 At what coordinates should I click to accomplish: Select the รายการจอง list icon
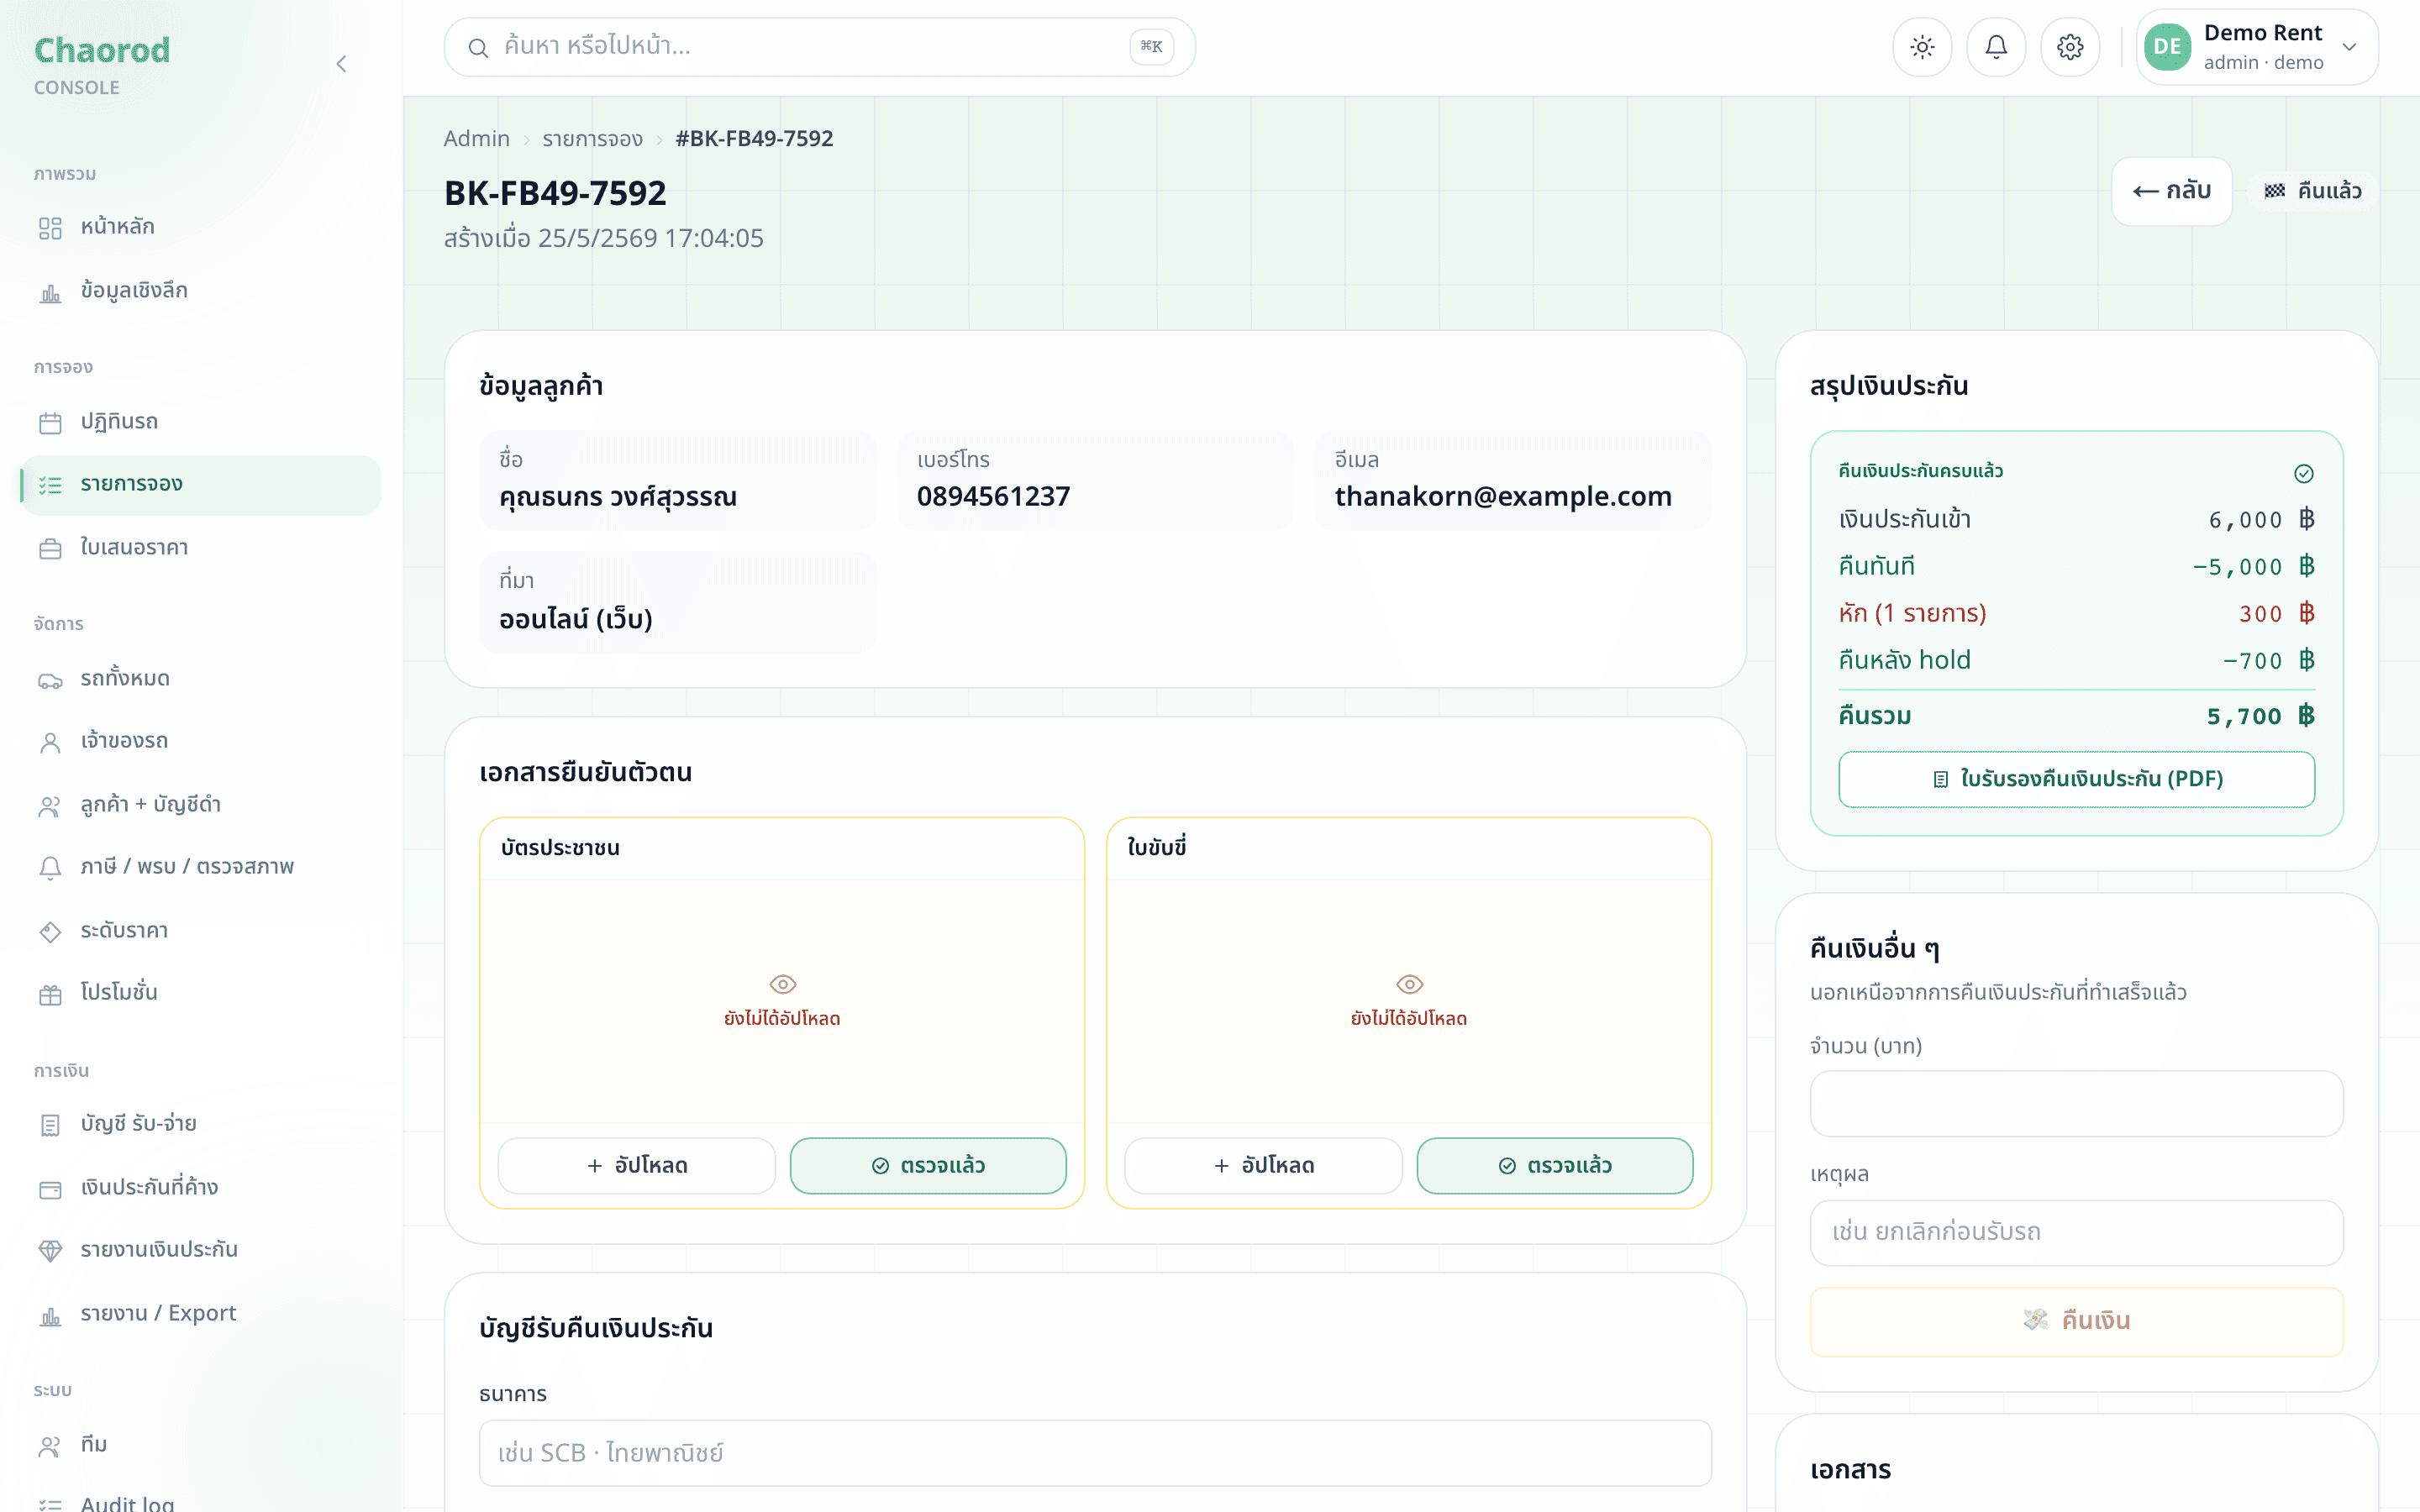tap(50, 485)
